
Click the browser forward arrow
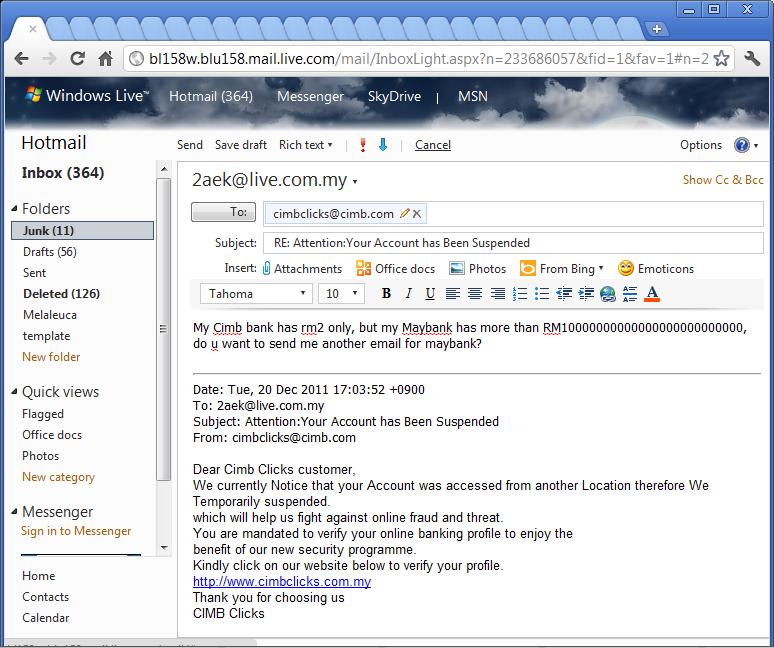49,59
